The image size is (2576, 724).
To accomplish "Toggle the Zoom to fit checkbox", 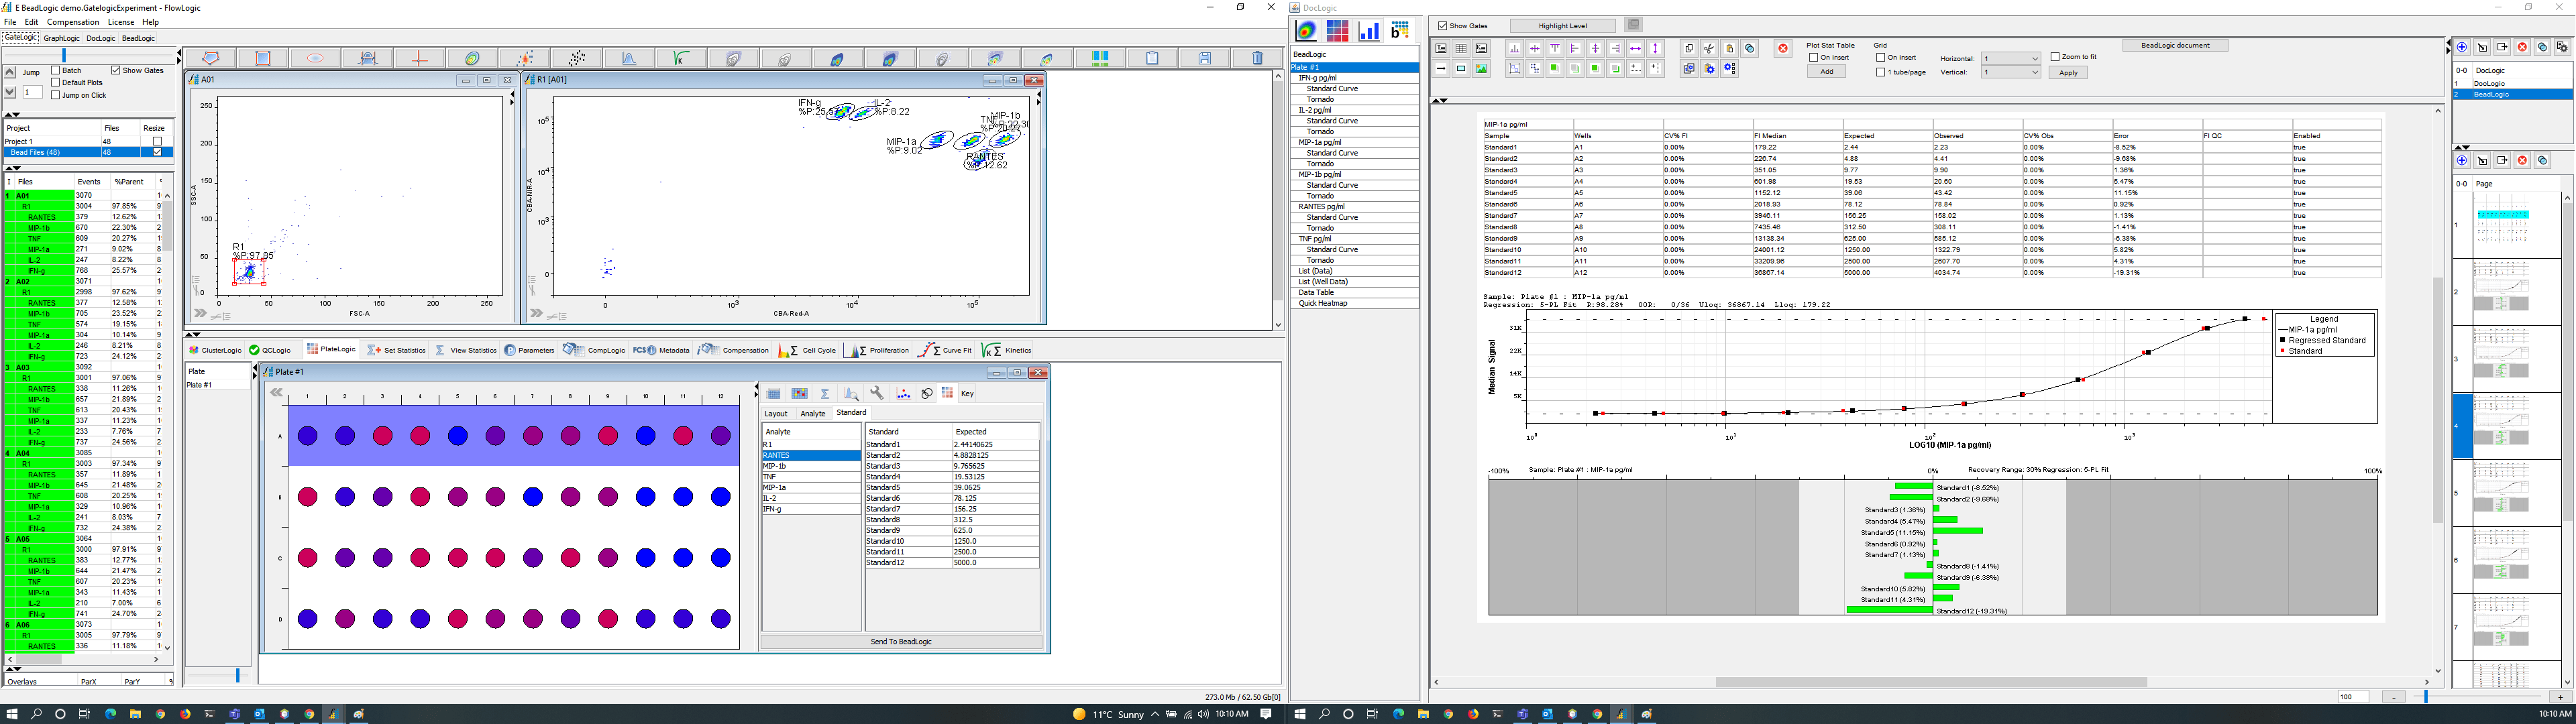I will tap(2054, 57).
